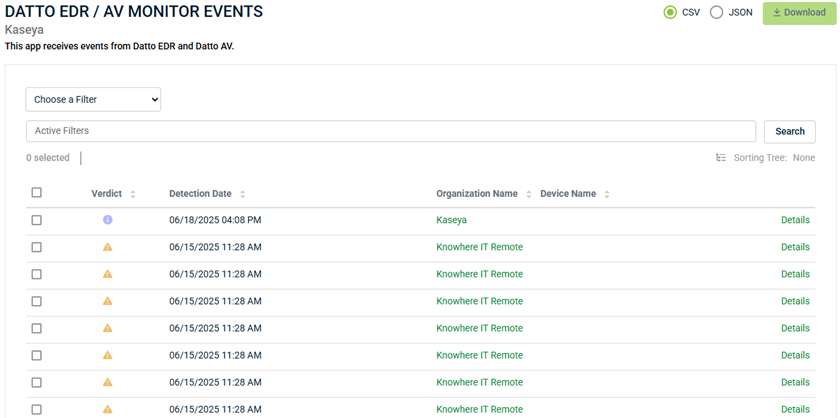The height and width of the screenshot is (418, 840).
Task: Select the JSON export format
Action: (x=716, y=12)
